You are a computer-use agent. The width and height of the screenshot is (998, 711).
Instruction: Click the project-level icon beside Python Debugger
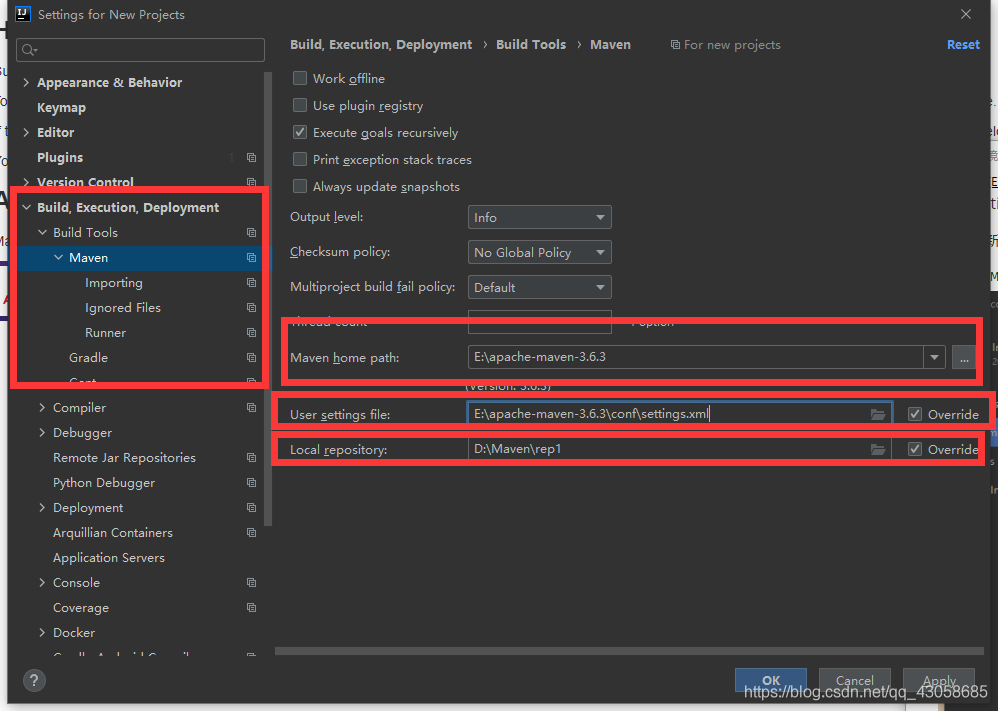pos(251,482)
